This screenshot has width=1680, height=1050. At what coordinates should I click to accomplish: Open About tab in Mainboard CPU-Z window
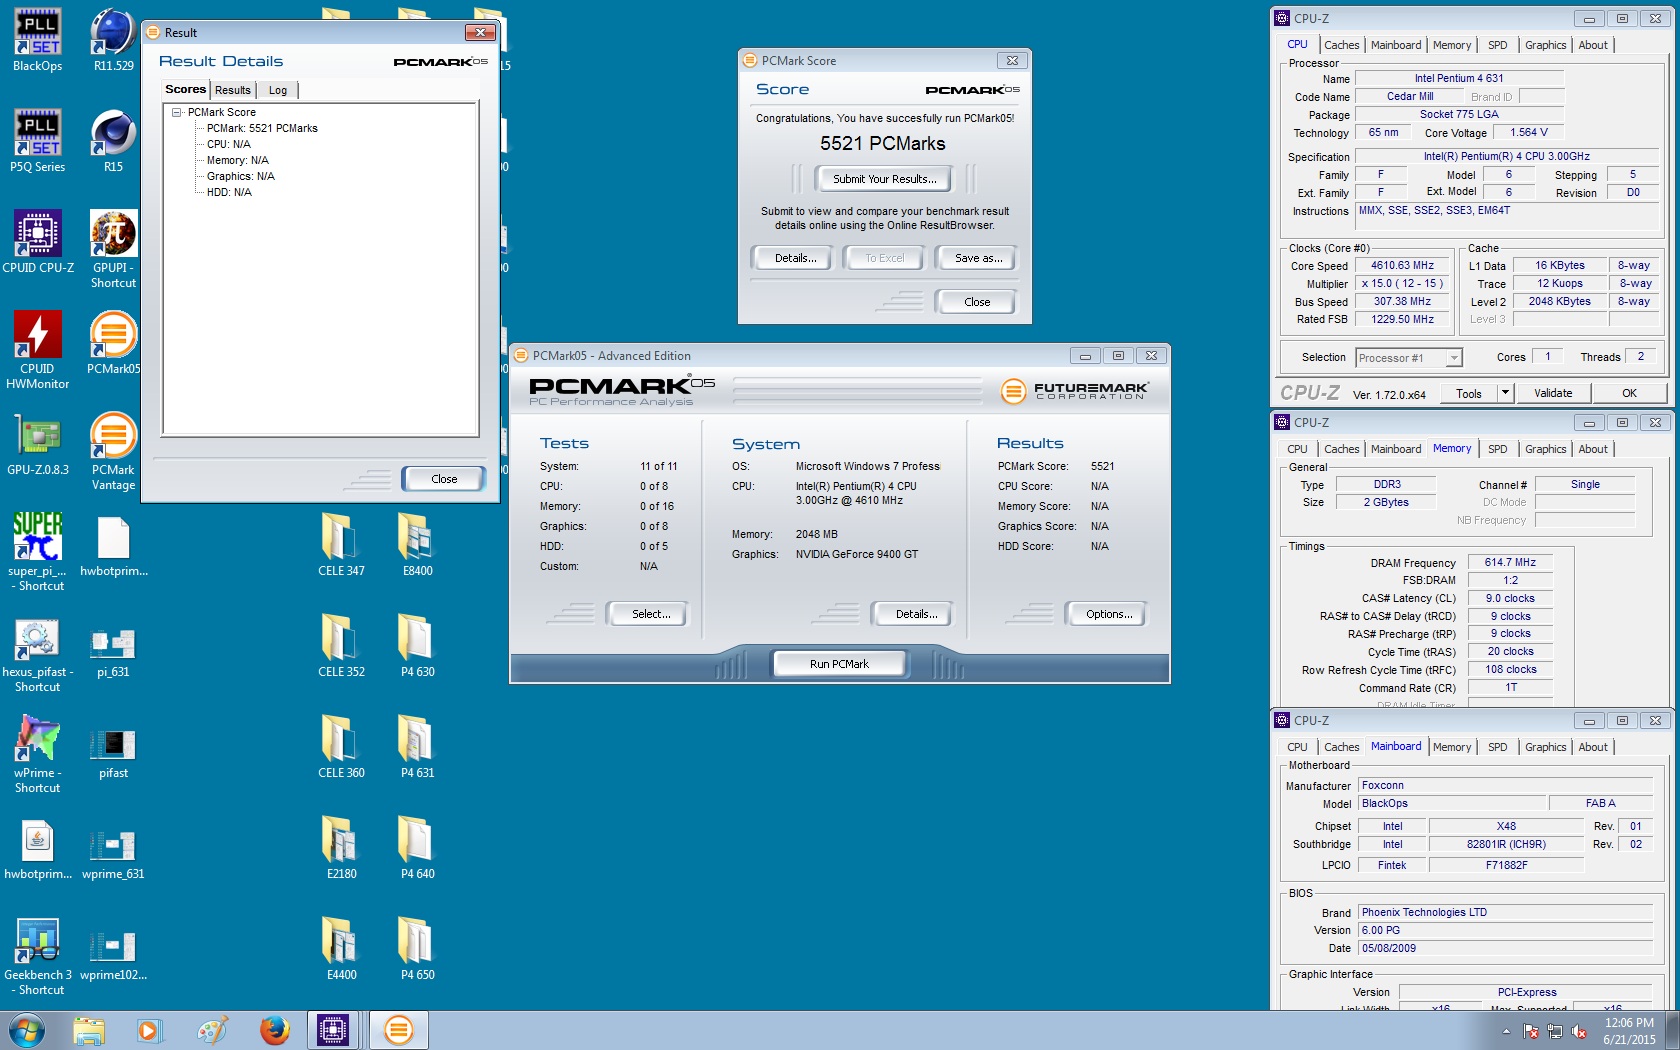1593,747
